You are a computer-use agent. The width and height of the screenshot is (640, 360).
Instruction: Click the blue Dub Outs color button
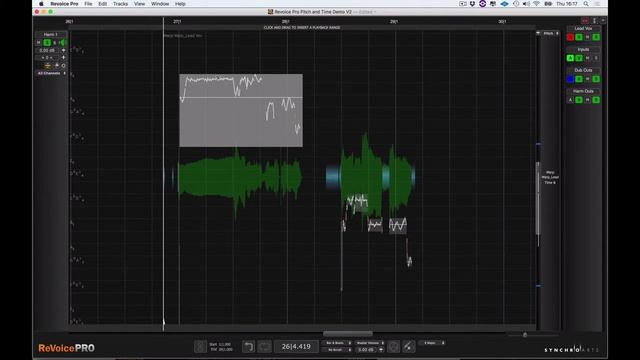pos(570,79)
